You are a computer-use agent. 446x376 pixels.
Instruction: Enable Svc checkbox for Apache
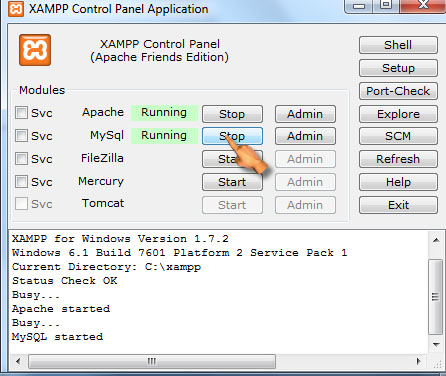click(21, 113)
